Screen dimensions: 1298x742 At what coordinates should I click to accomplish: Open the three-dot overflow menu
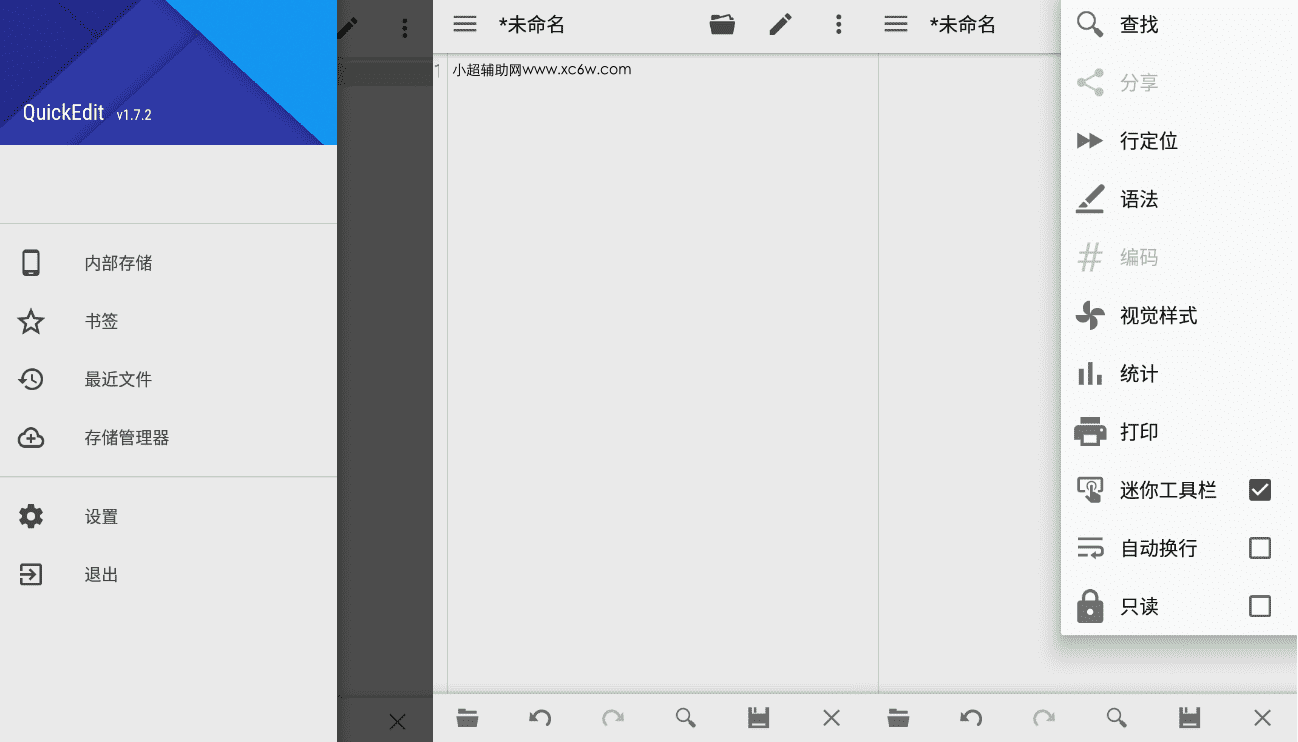[x=838, y=24]
